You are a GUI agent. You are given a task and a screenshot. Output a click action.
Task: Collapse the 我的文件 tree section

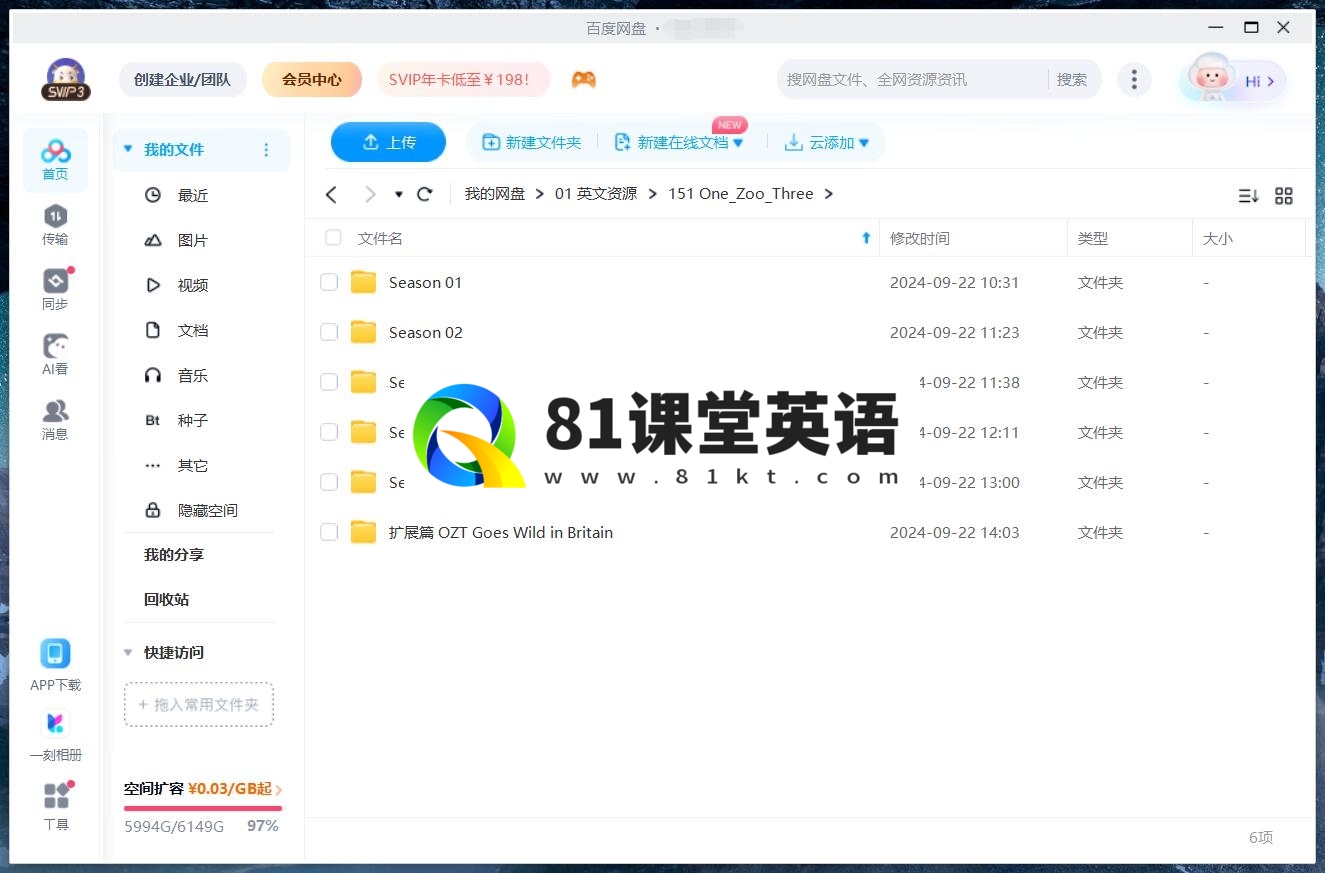pos(127,150)
